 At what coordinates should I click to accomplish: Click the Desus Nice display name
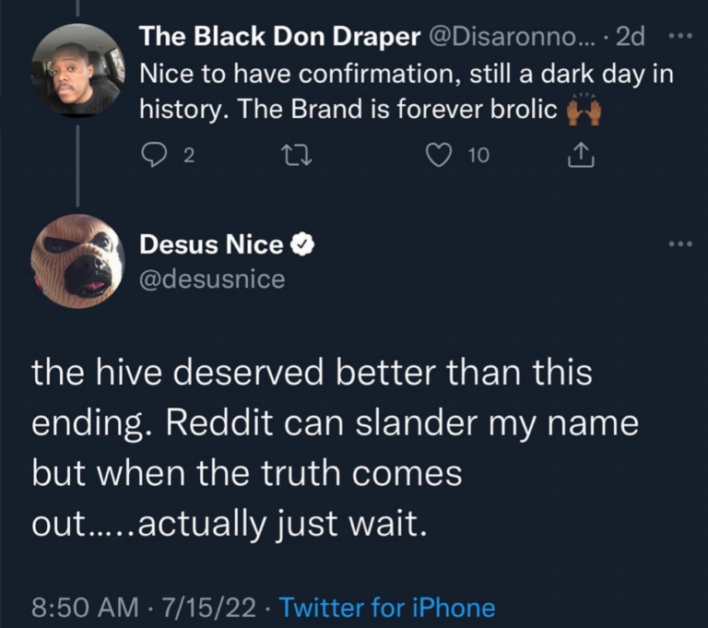pyautogui.click(x=211, y=245)
